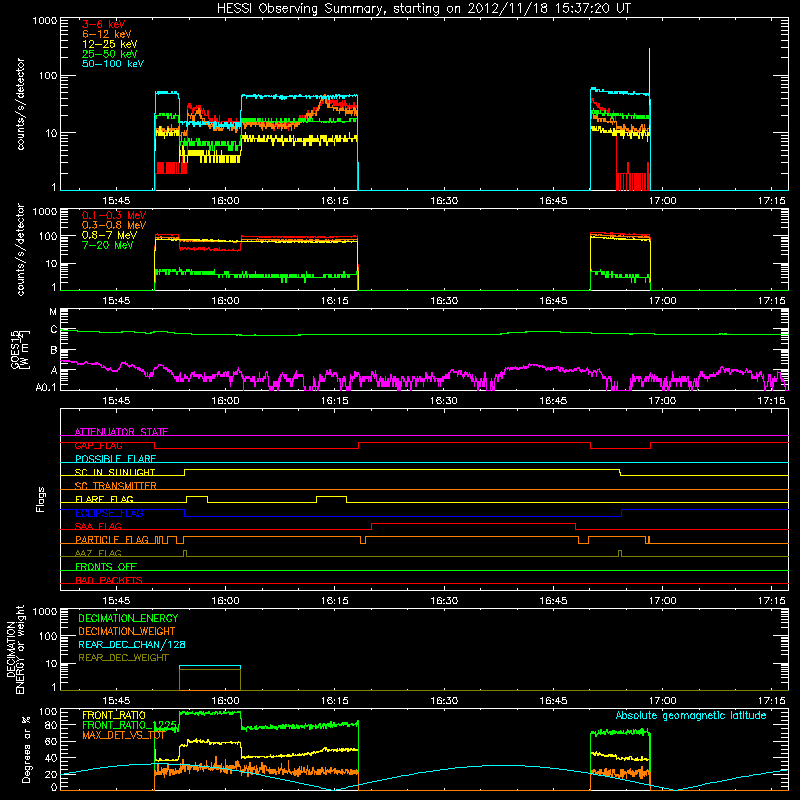Select the 25-50 keV legend entry
The image size is (800, 800).
109,54
